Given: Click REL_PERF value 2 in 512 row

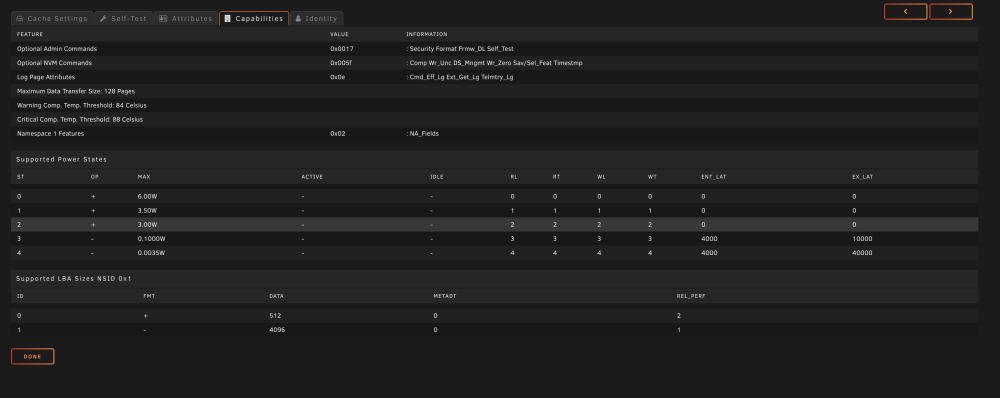Looking at the screenshot, I should (x=679, y=316).
